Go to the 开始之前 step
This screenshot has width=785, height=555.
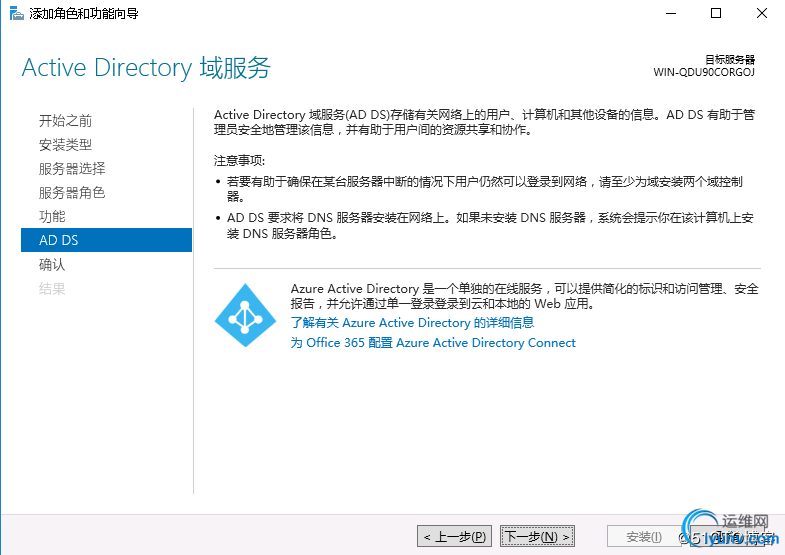(66, 121)
